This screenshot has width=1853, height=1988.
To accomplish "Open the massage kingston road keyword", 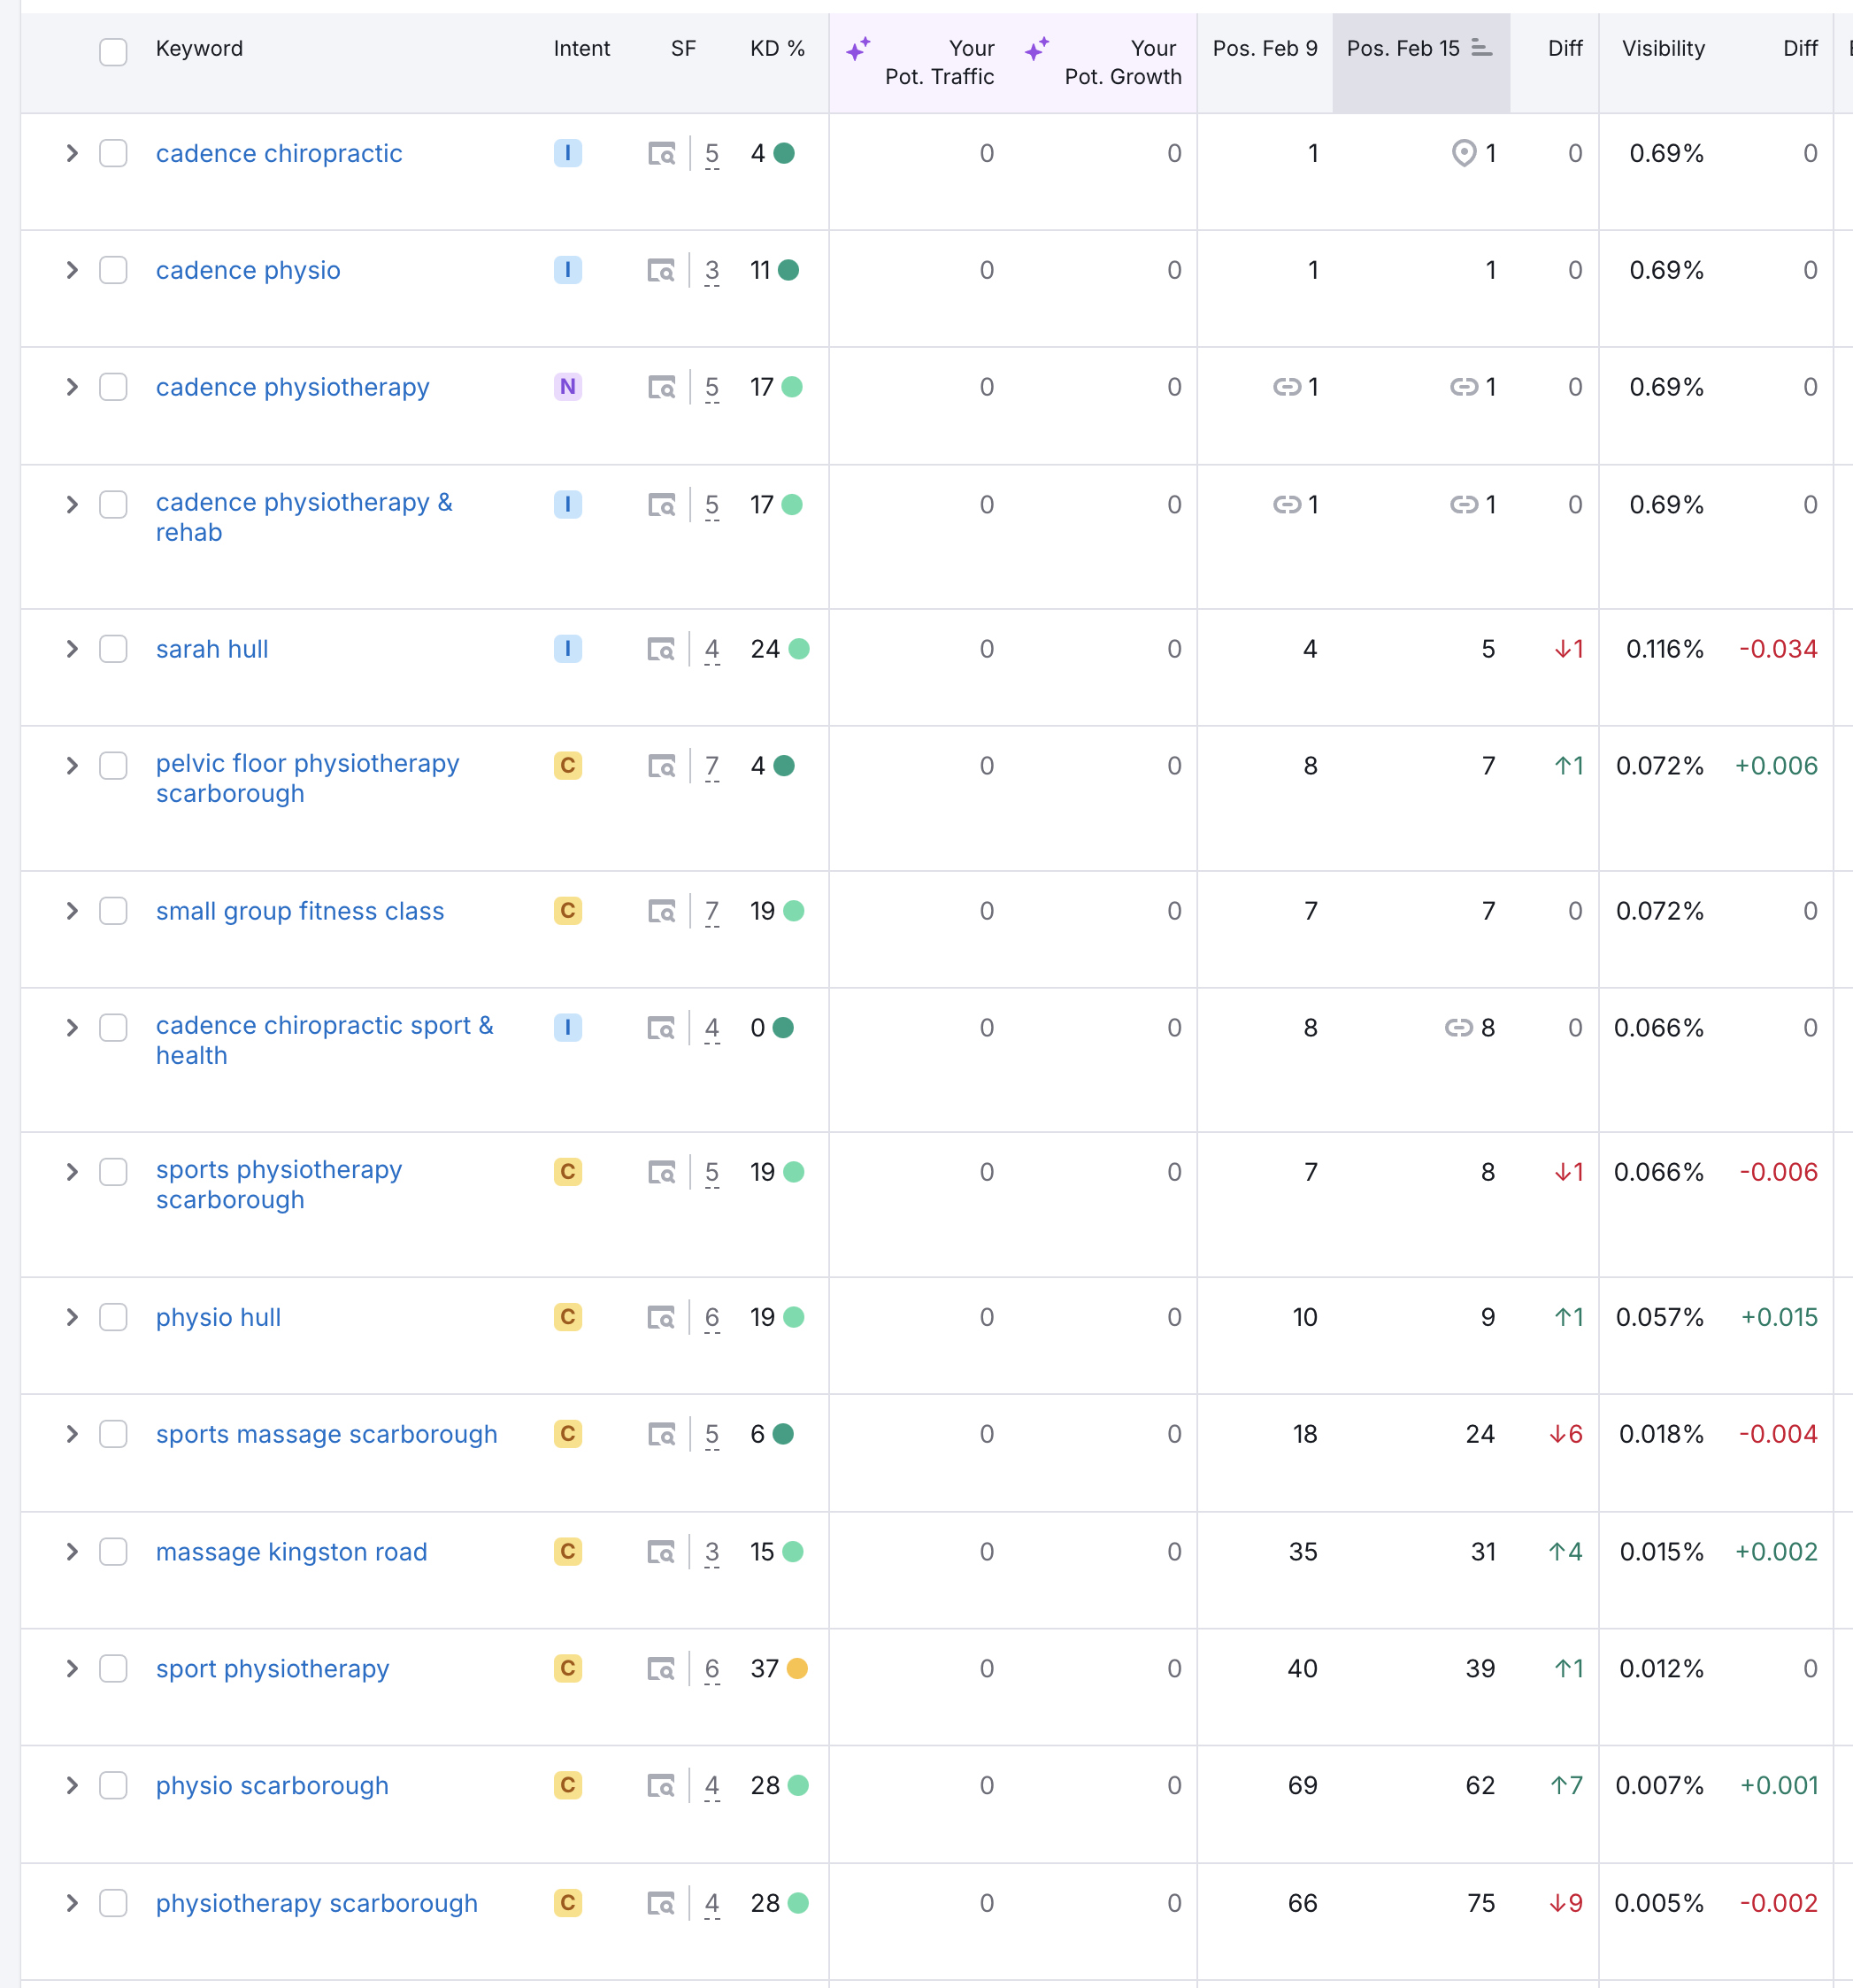I will tap(291, 1552).
